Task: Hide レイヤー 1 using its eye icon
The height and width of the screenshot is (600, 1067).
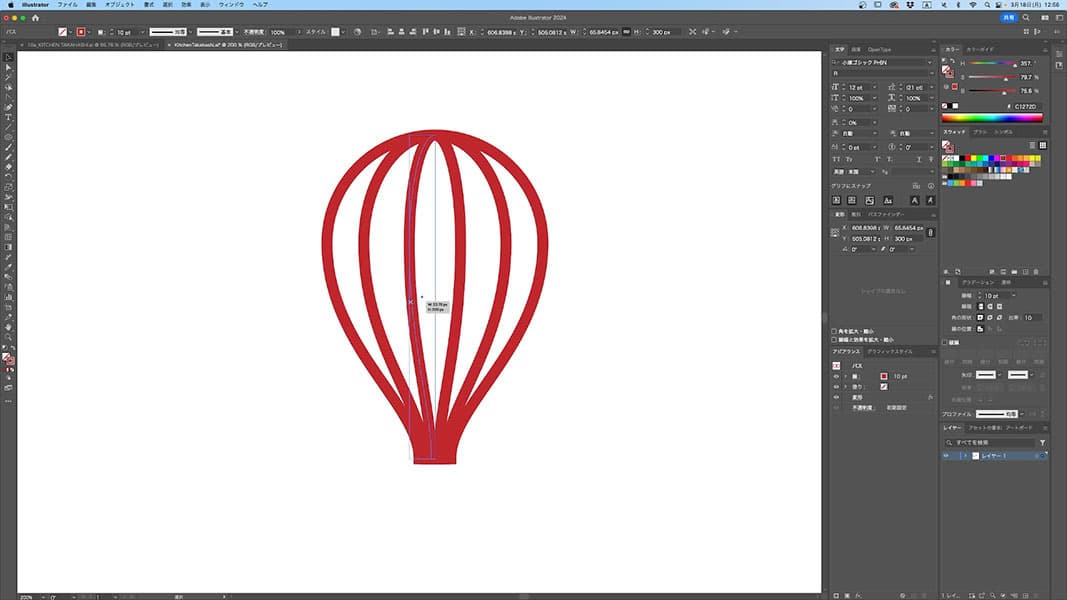Action: click(947, 456)
